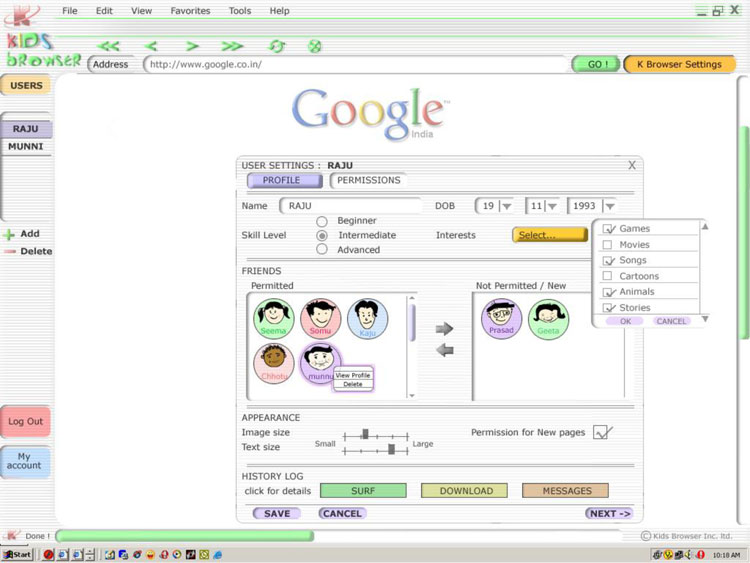The width and height of the screenshot is (750, 563).
Task: Select Prasad's avatar in Not Permitted list
Action: point(502,318)
